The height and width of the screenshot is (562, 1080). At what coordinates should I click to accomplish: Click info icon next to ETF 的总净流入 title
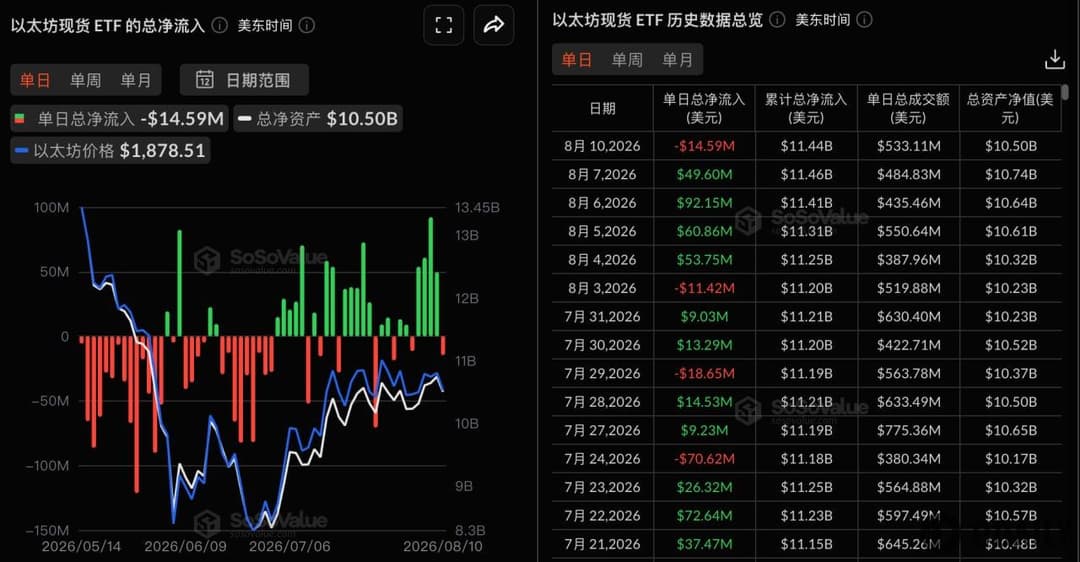220,25
